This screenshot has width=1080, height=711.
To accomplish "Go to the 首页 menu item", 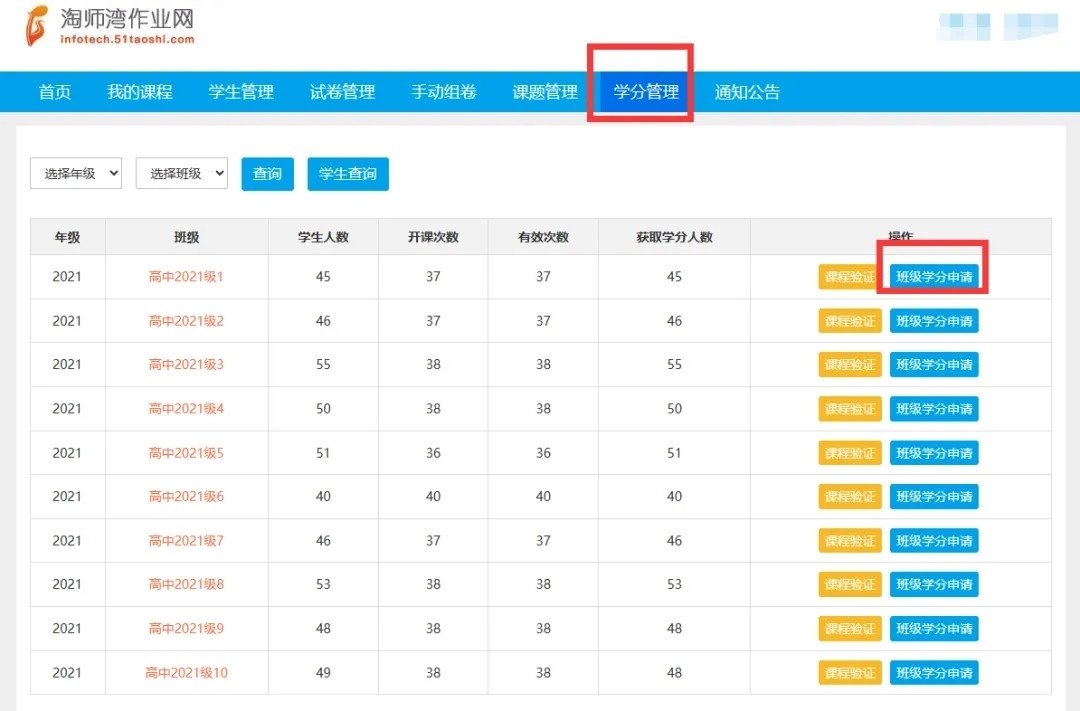I will pyautogui.click(x=55, y=92).
